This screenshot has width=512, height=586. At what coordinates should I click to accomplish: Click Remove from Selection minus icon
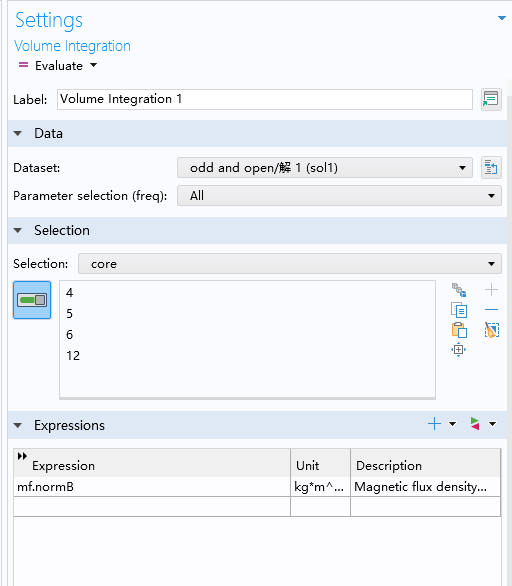[x=491, y=309]
